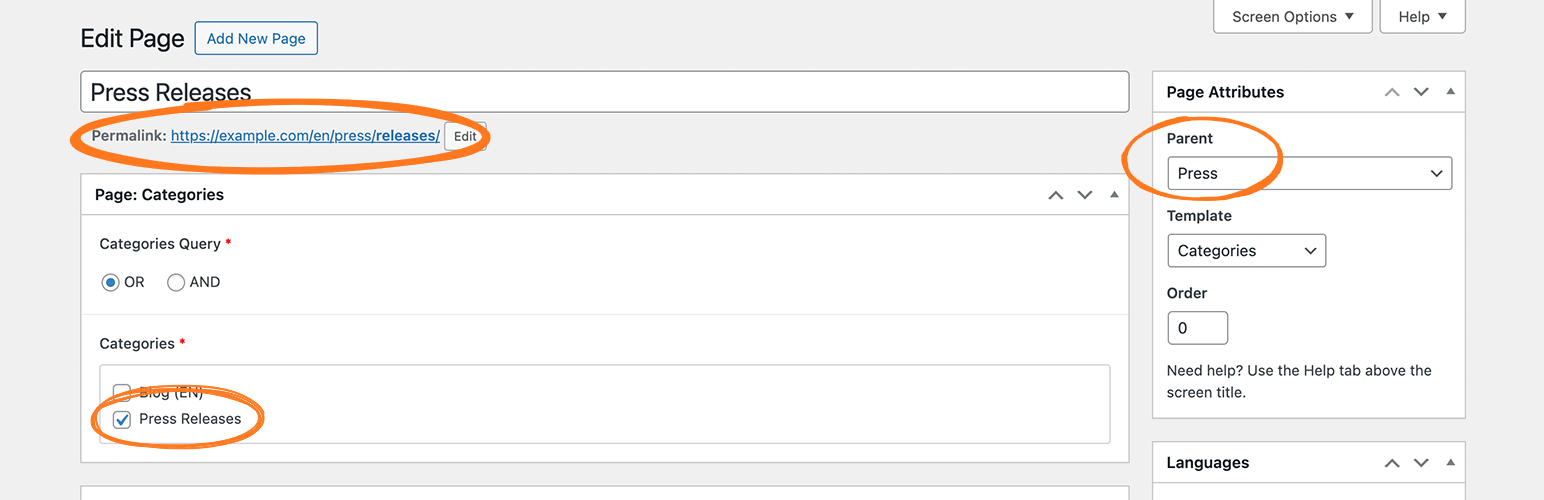Select the OR categories query option
Viewport: 1544px width, 500px height.
(x=110, y=283)
